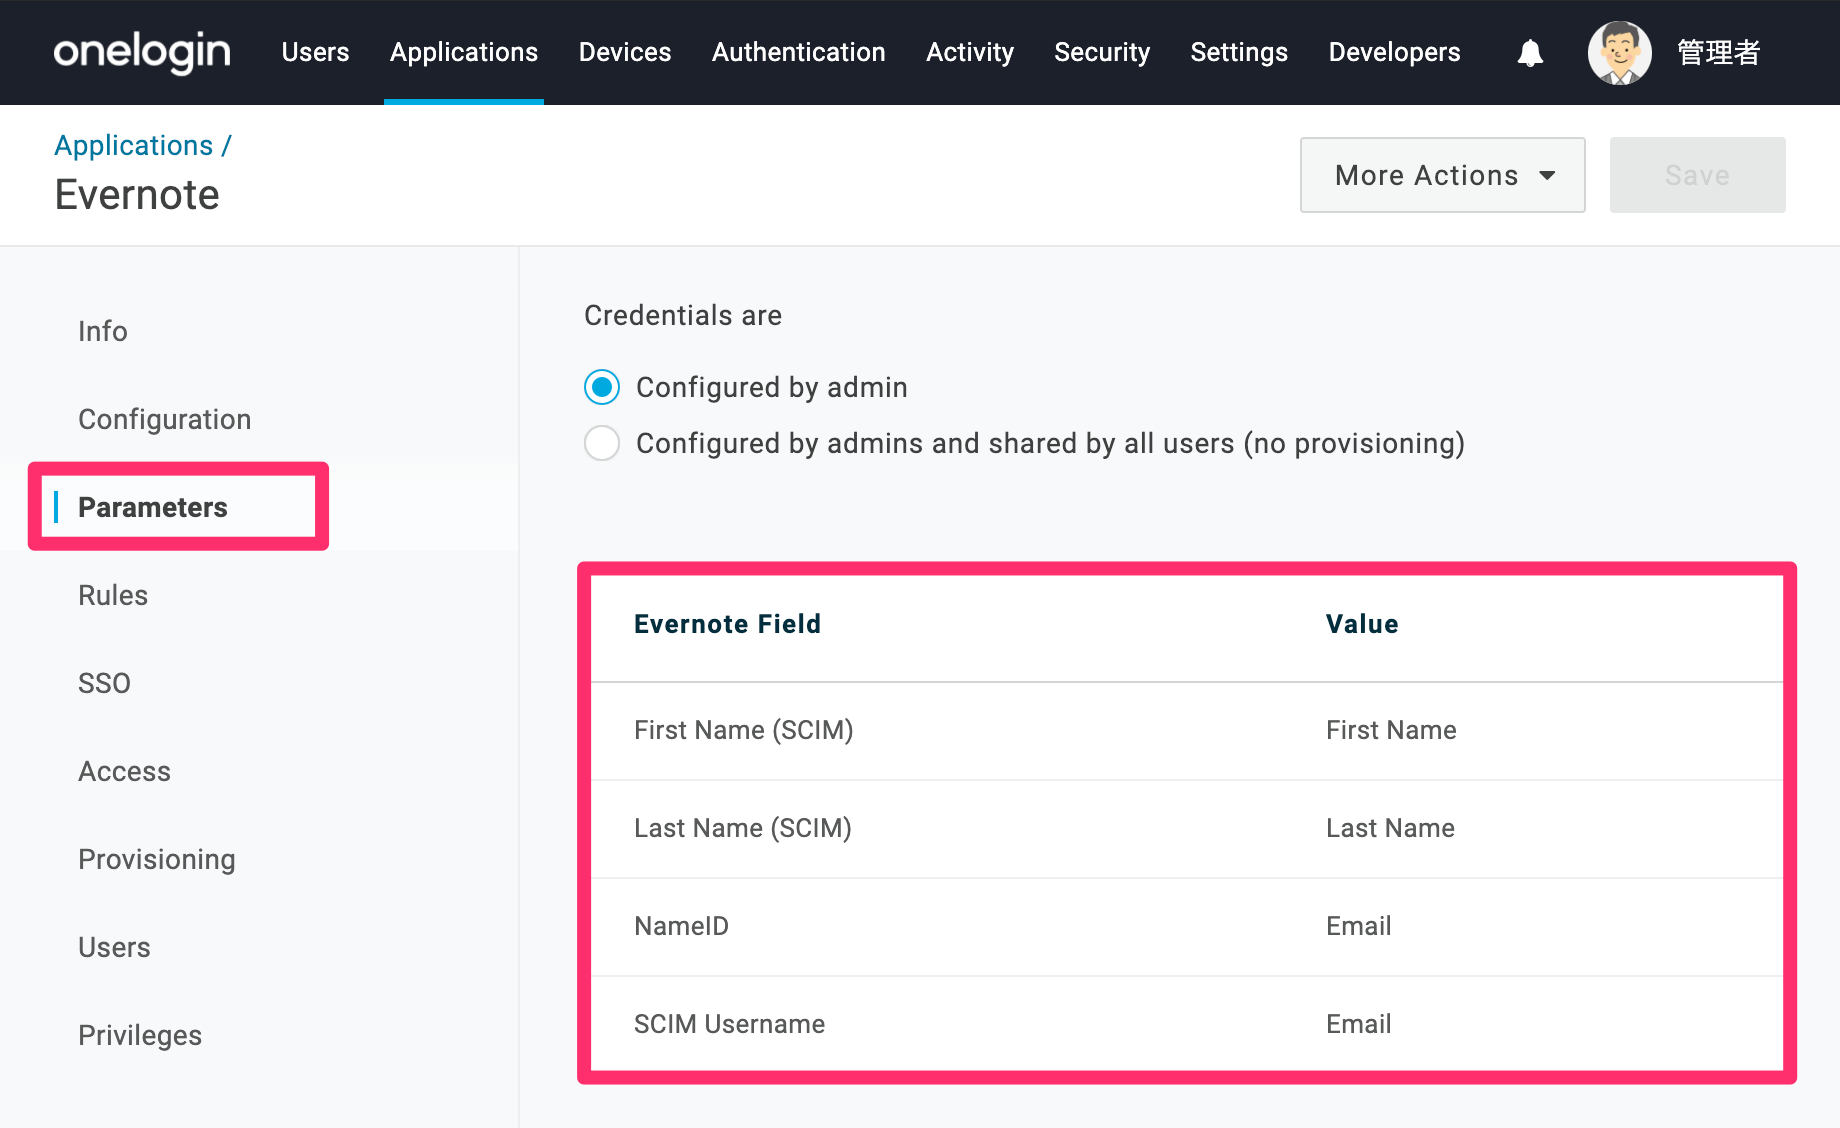This screenshot has height=1128, width=1840.
Task: Switch to the Users sidebar tab
Action: [115, 947]
